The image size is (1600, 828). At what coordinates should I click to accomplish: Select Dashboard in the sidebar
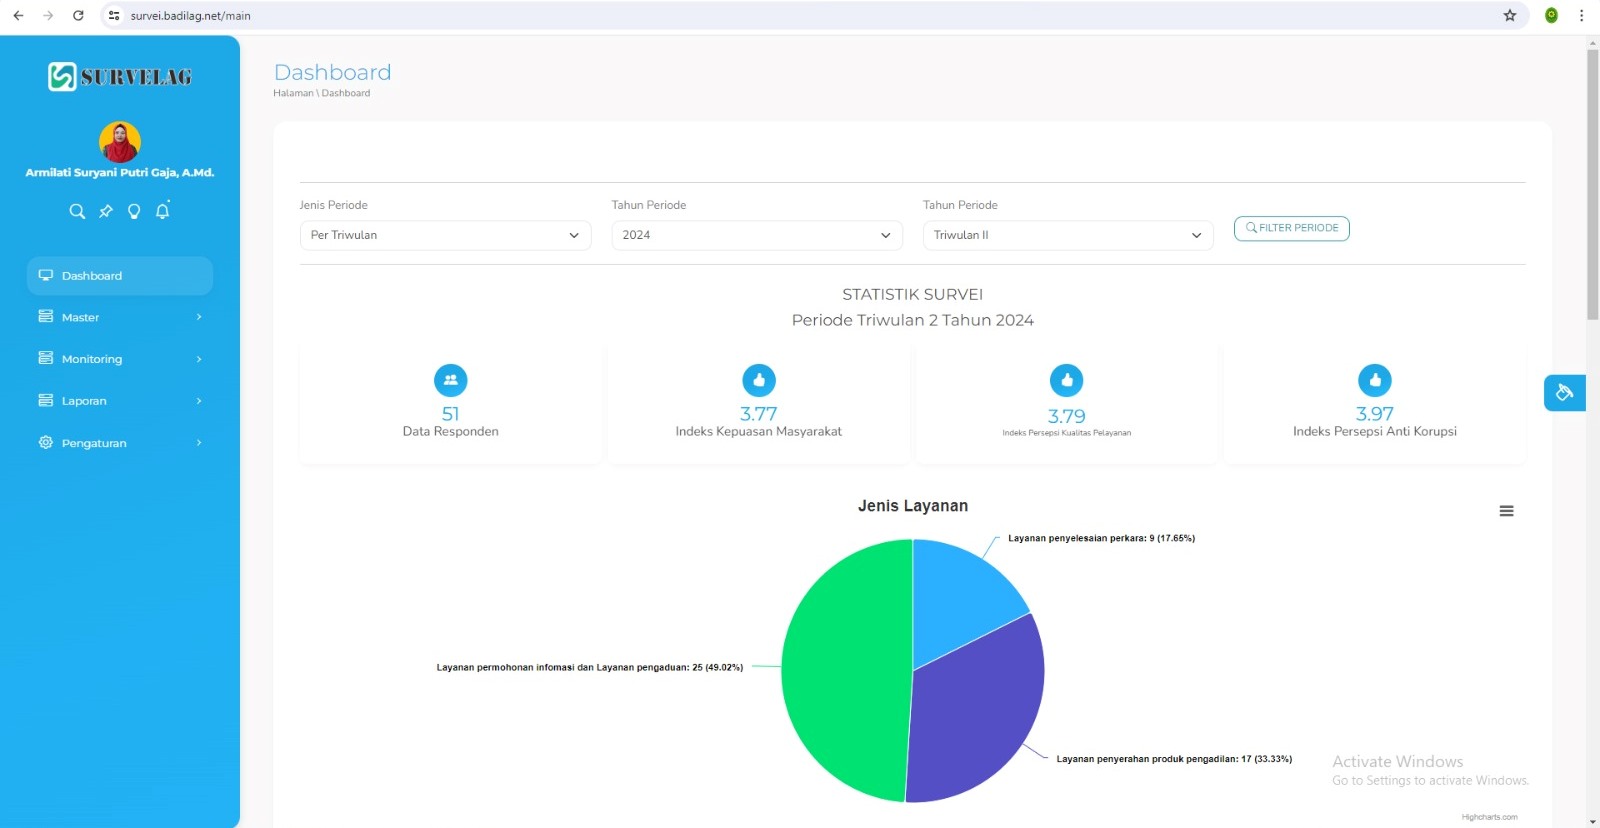click(119, 276)
